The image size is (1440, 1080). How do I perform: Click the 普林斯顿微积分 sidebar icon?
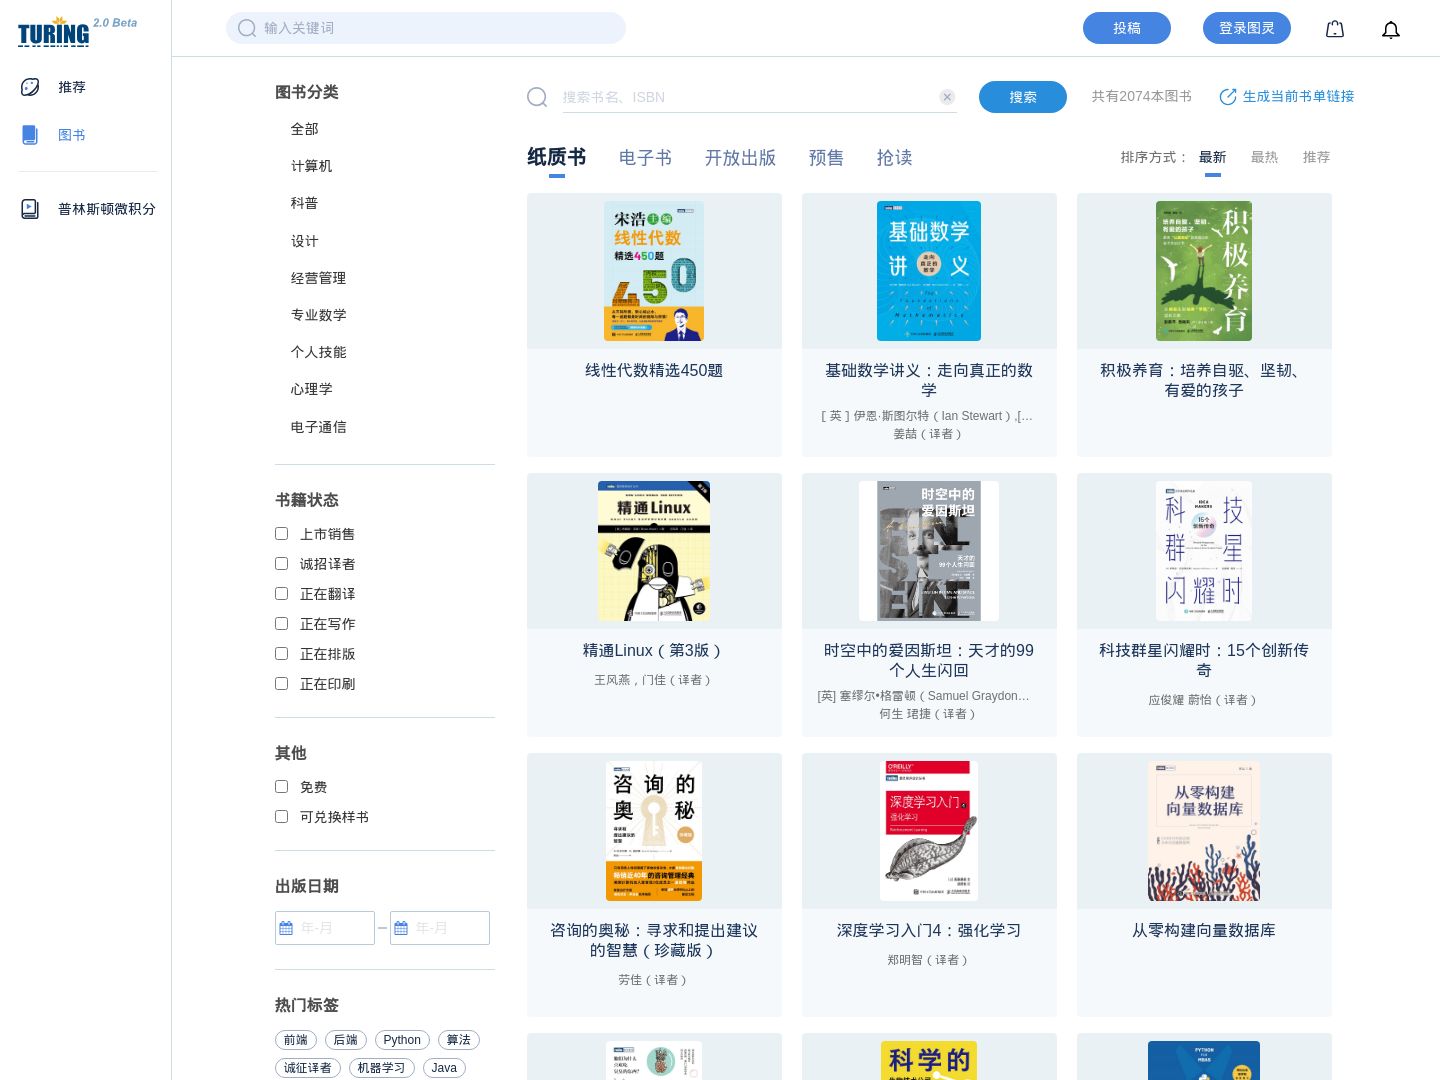click(30, 209)
